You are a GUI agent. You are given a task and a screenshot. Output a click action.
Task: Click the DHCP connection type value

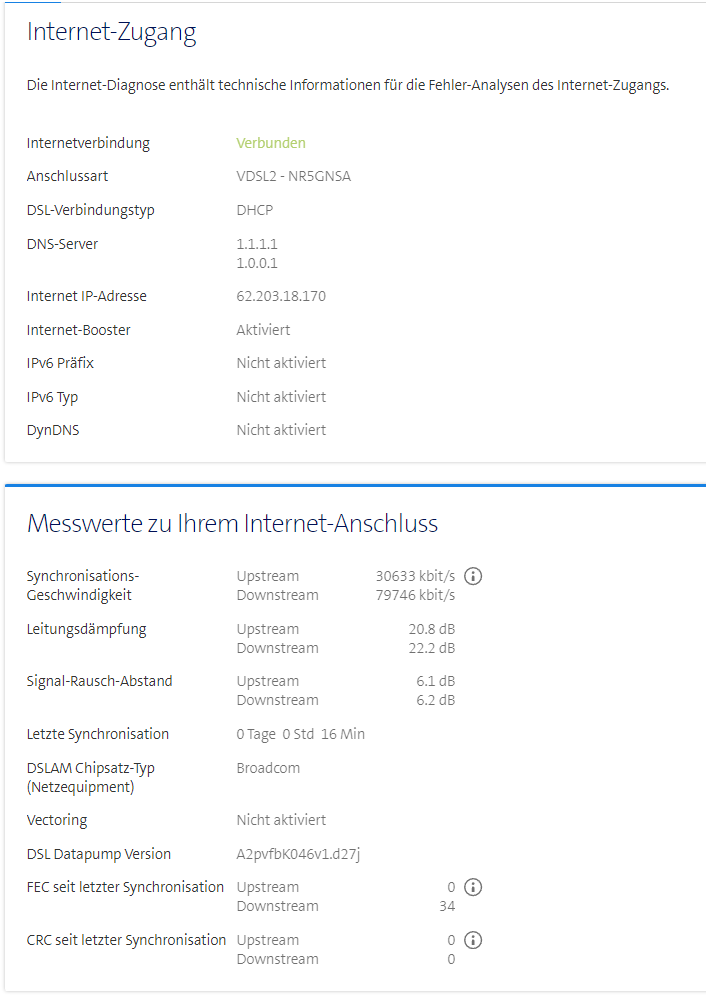pos(254,210)
